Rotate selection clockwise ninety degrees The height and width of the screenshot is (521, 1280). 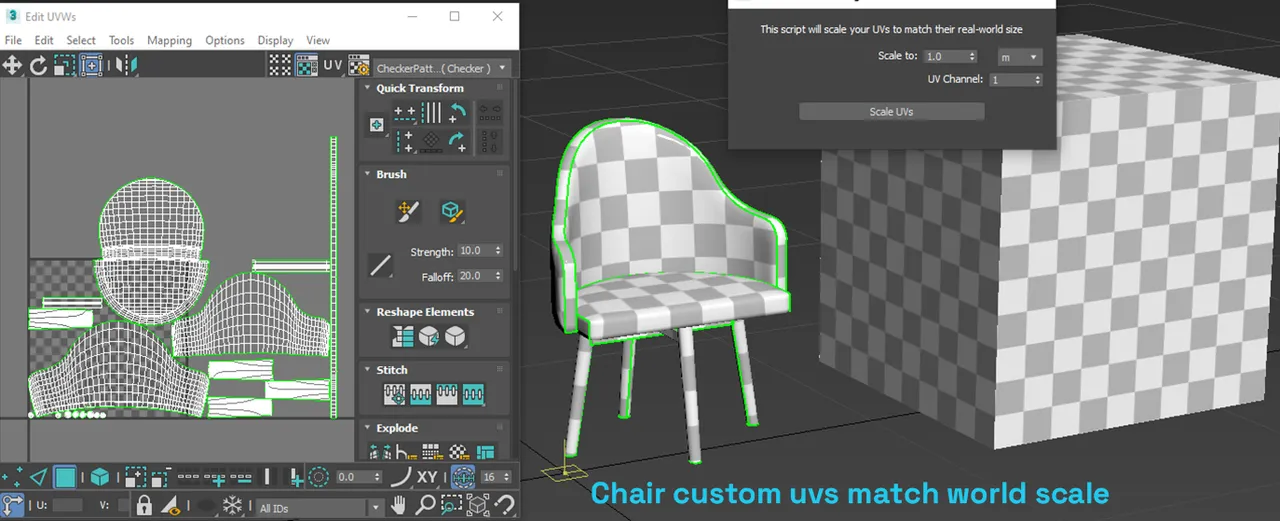pos(458,141)
